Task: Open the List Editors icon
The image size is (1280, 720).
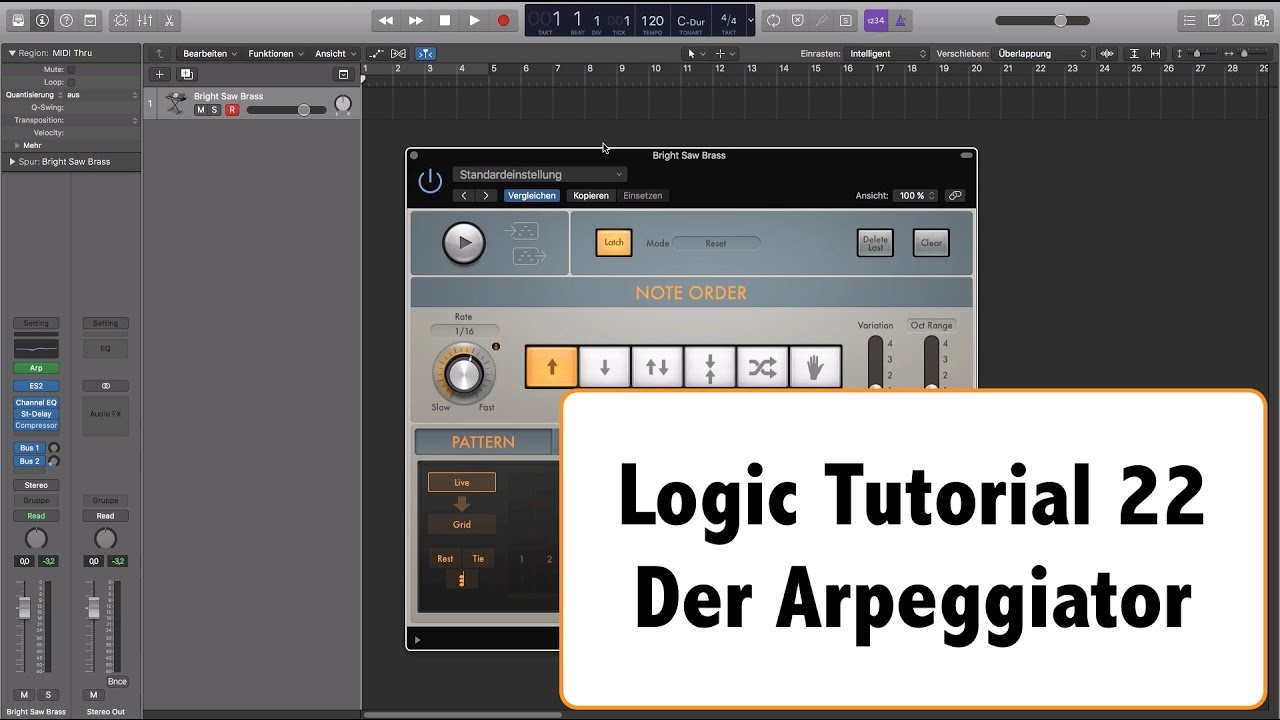Action: (1189, 20)
